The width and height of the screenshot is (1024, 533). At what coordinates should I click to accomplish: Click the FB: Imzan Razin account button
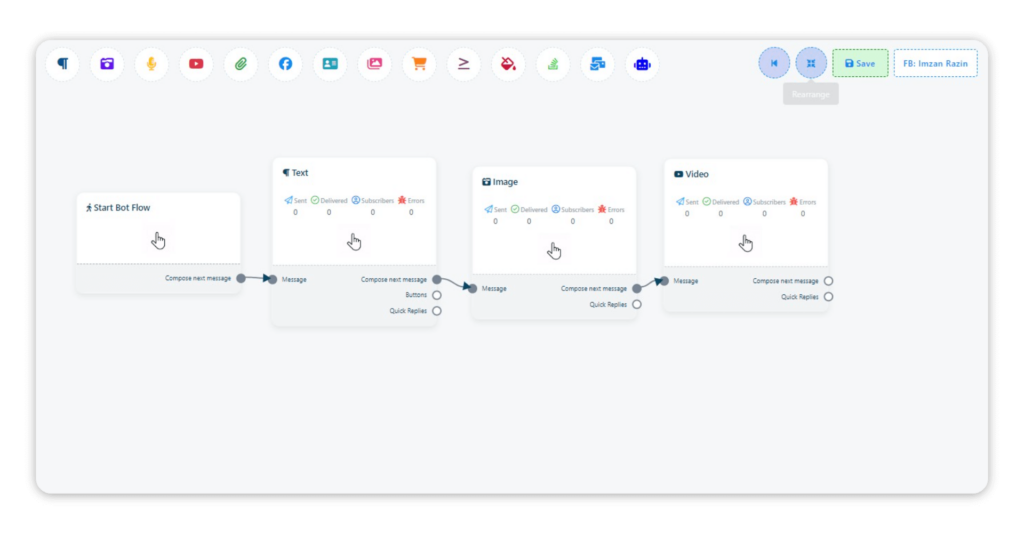click(x=935, y=63)
